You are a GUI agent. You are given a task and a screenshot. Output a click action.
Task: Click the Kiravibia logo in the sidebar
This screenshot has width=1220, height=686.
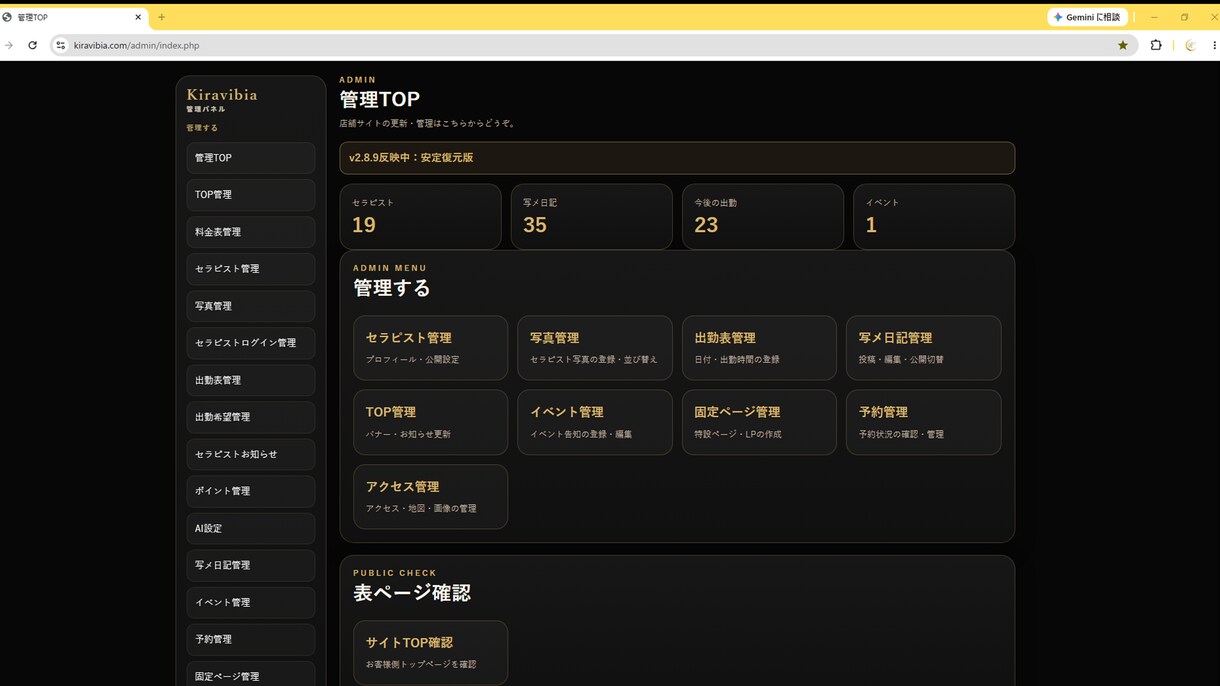(222, 95)
